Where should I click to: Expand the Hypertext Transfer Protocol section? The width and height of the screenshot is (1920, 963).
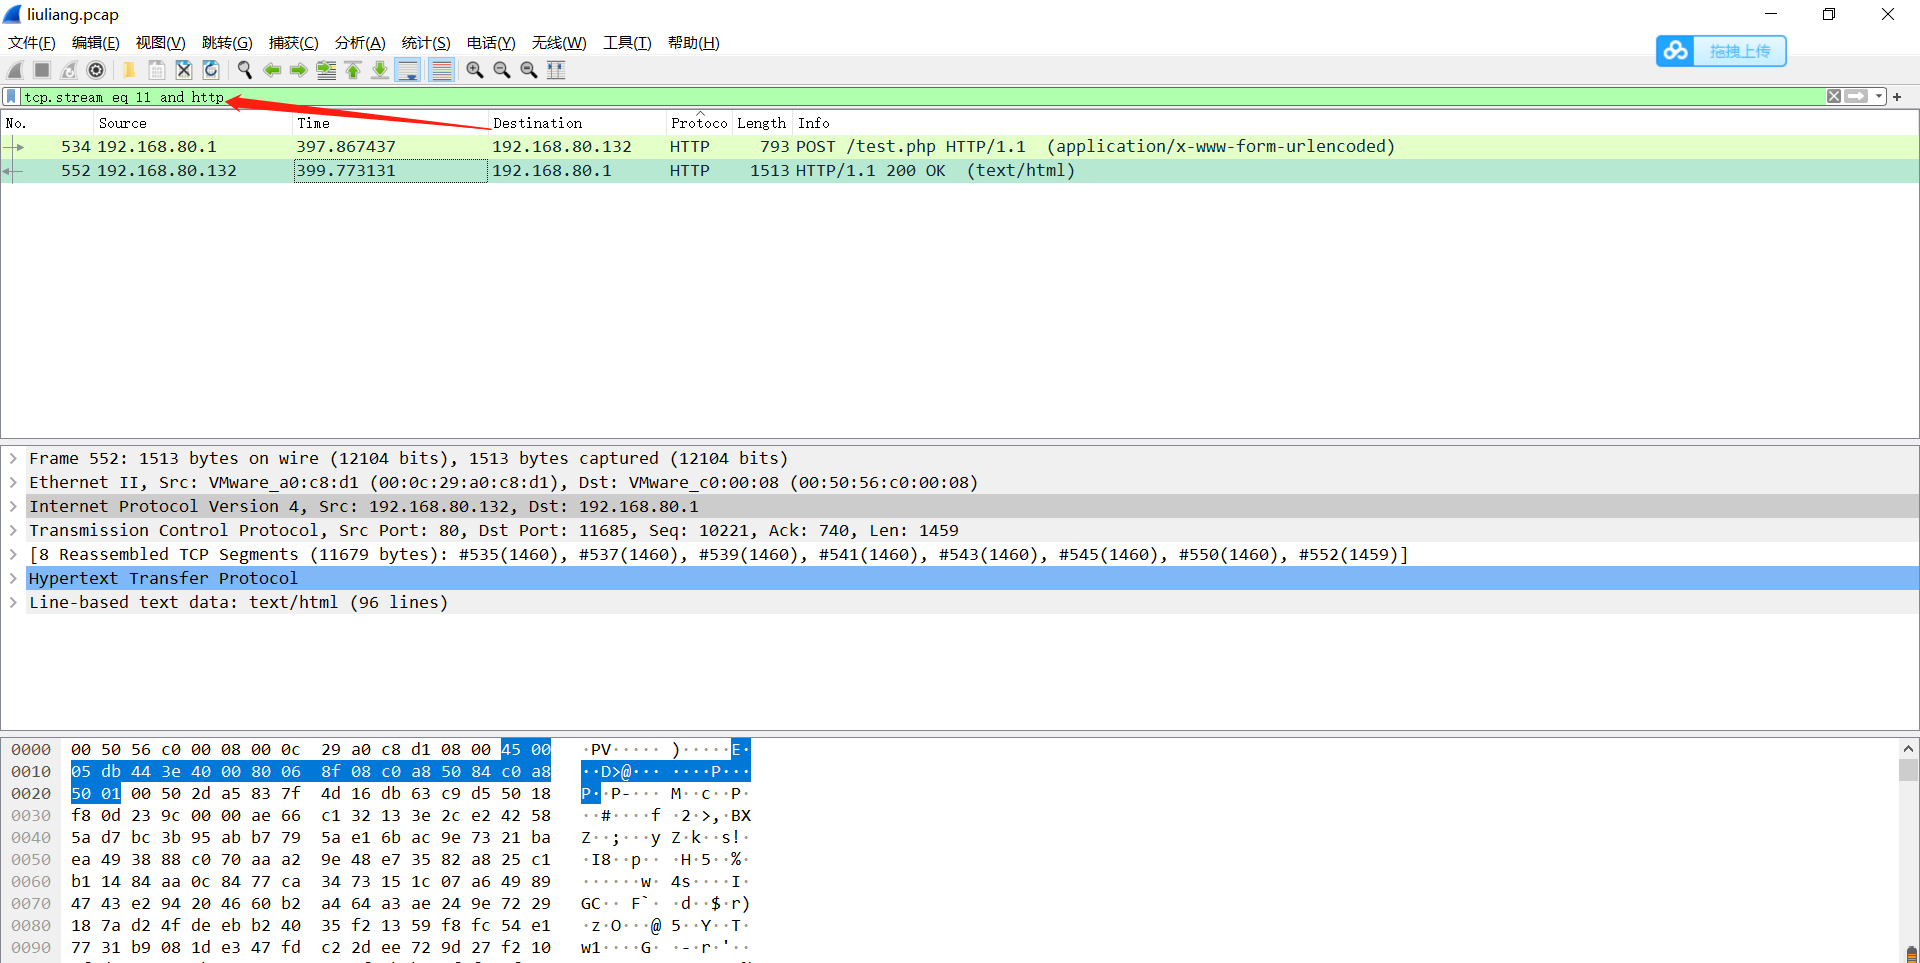click(x=13, y=578)
